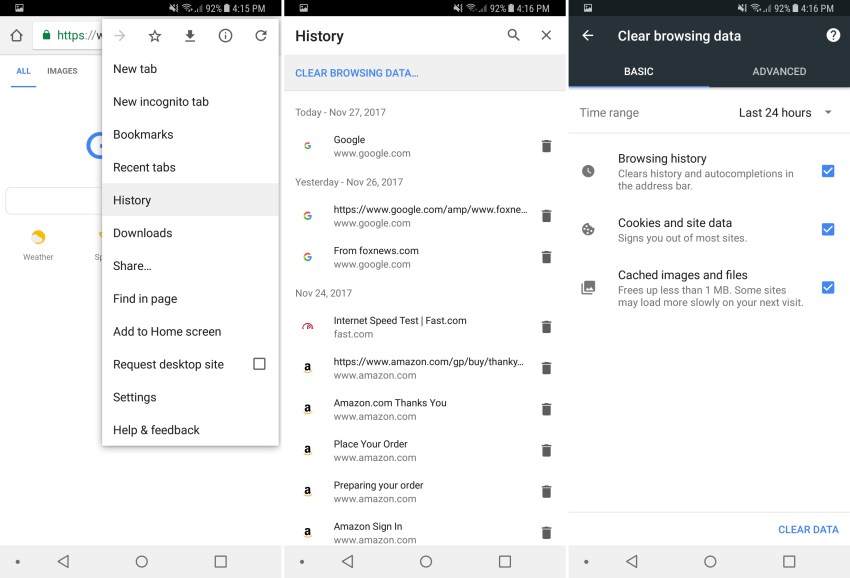Select the IMAGES search tab
Image resolution: width=850 pixels, height=578 pixels.
click(x=62, y=71)
